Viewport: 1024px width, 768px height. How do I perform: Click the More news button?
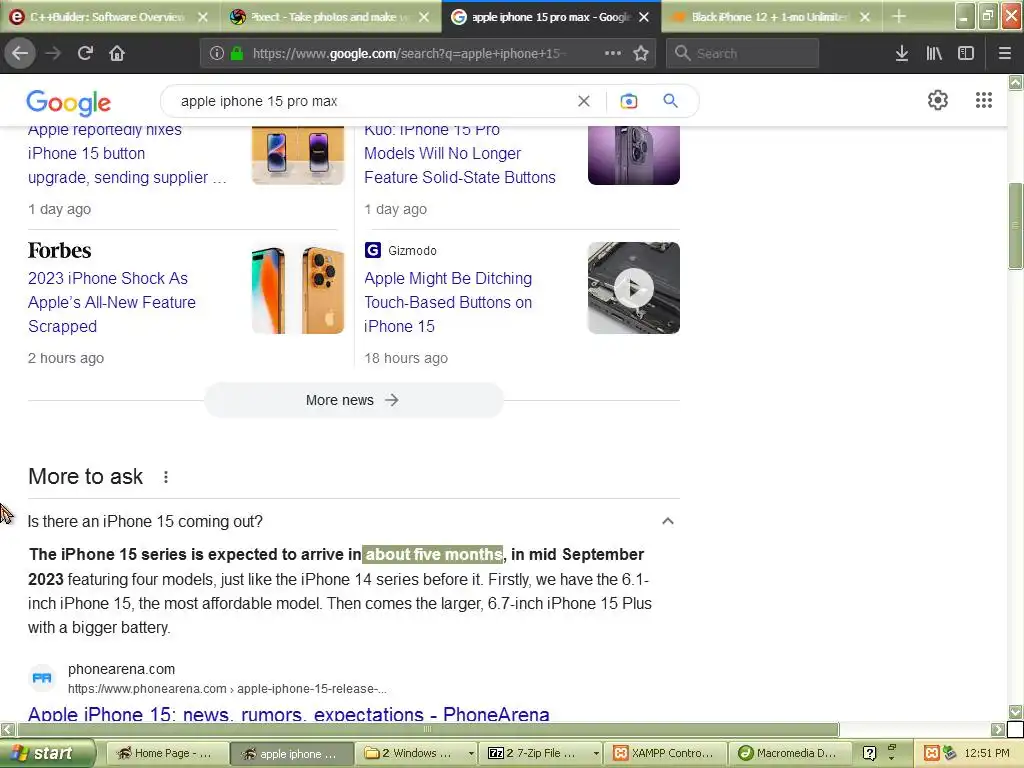353,400
